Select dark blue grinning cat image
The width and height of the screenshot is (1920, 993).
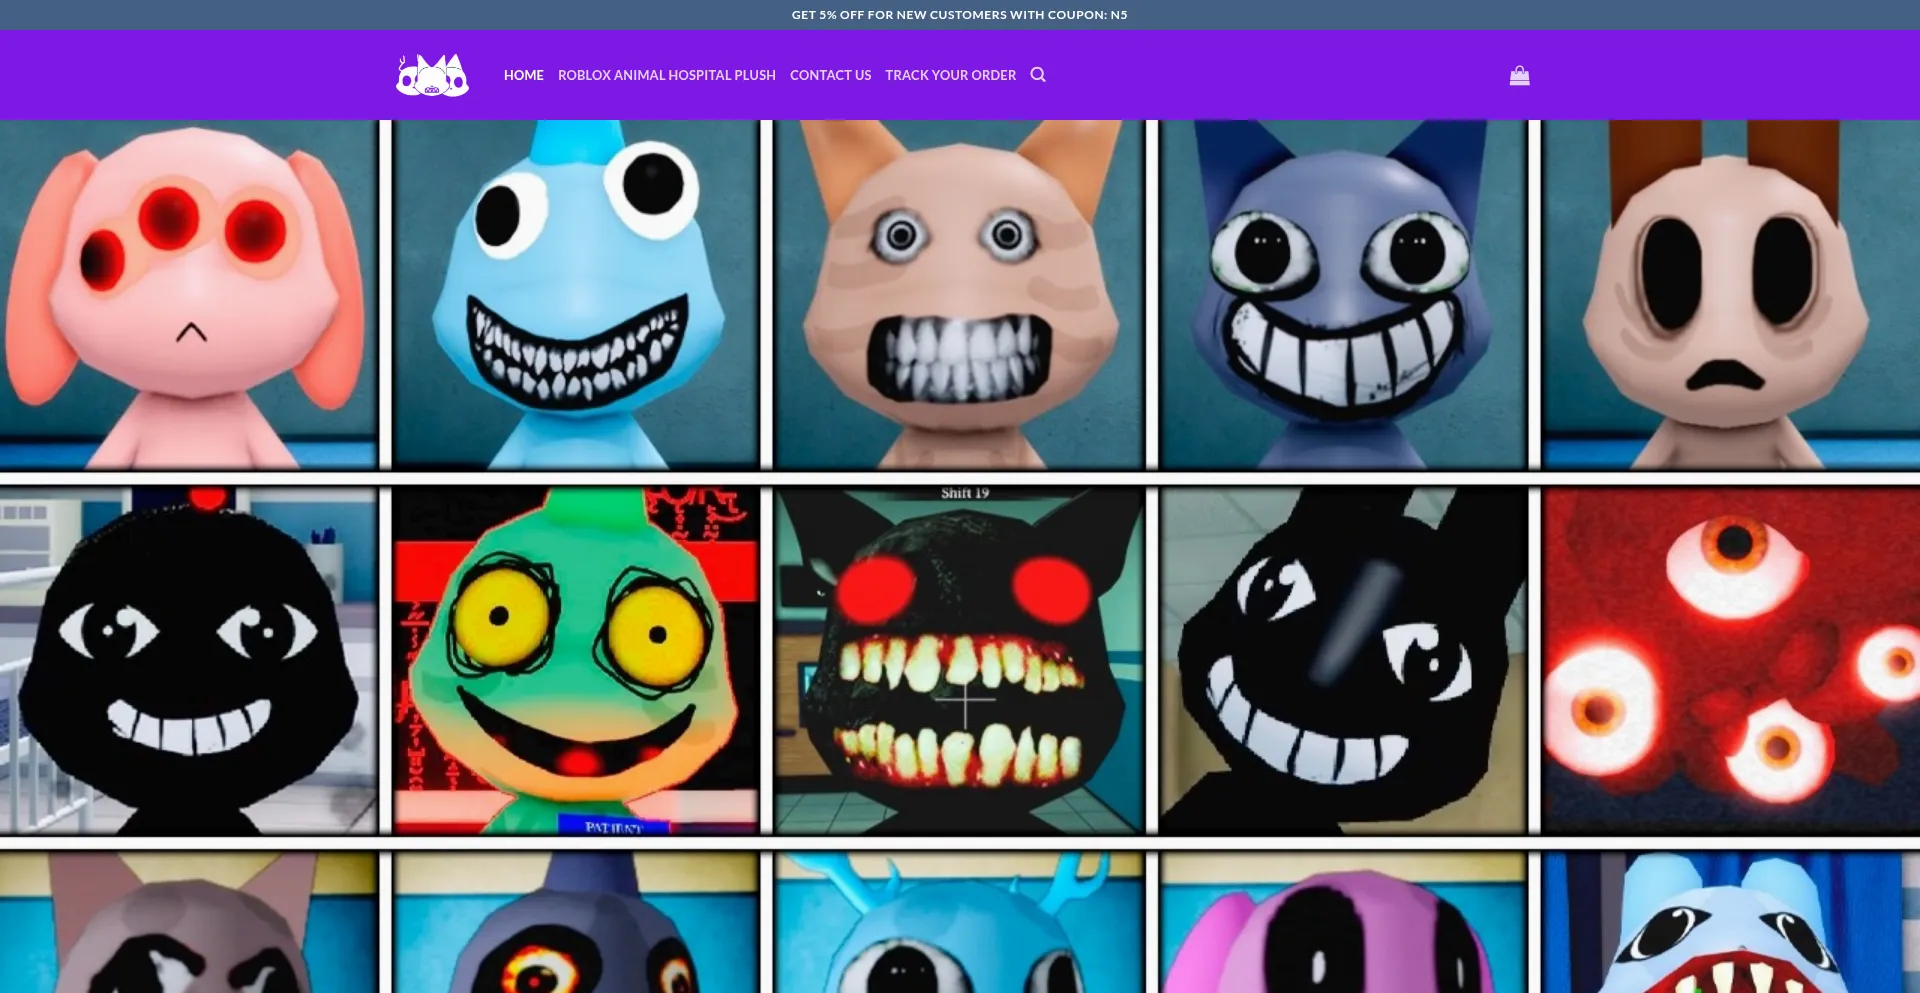tap(1343, 295)
